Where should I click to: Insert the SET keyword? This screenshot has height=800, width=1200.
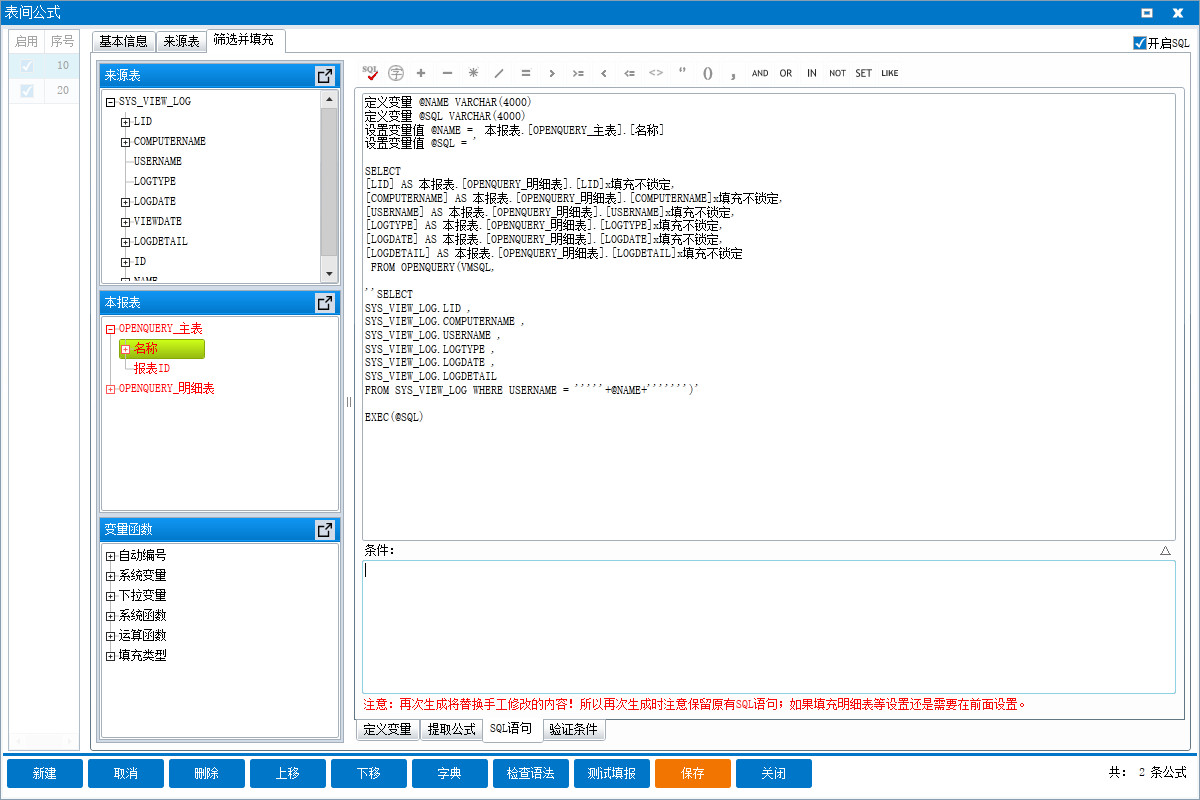pyautogui.click(x=863, y=73)
